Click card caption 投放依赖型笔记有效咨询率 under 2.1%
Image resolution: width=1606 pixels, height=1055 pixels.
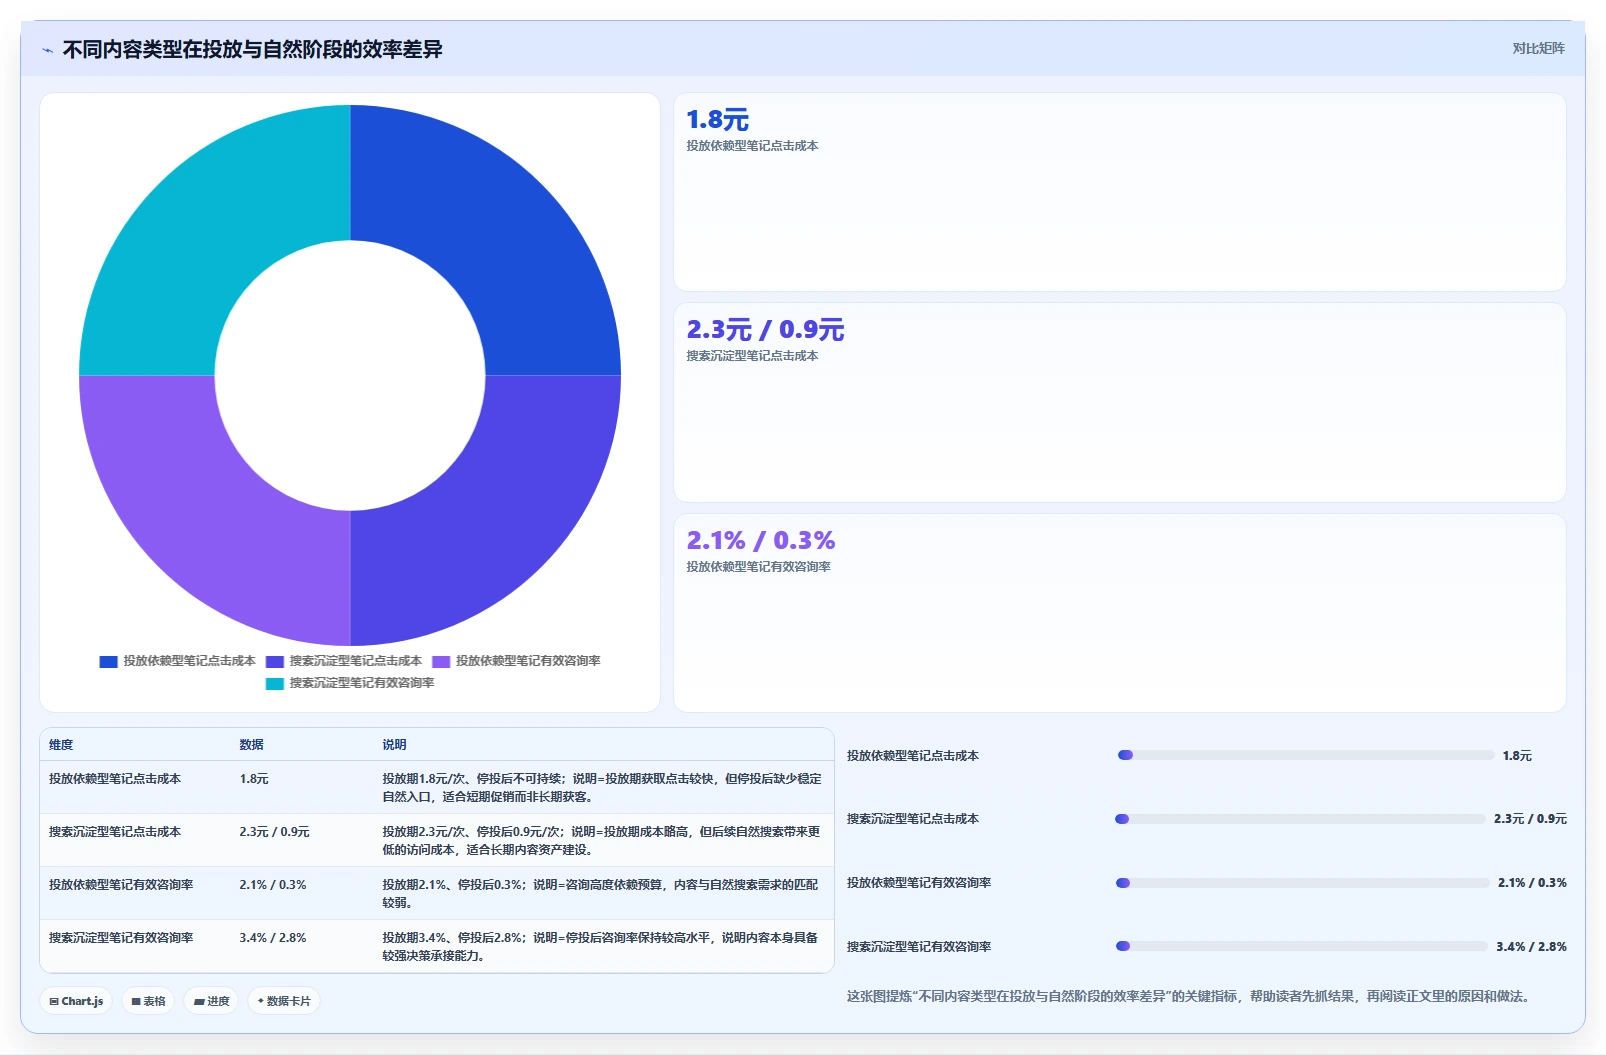click(x=758, y=567)
